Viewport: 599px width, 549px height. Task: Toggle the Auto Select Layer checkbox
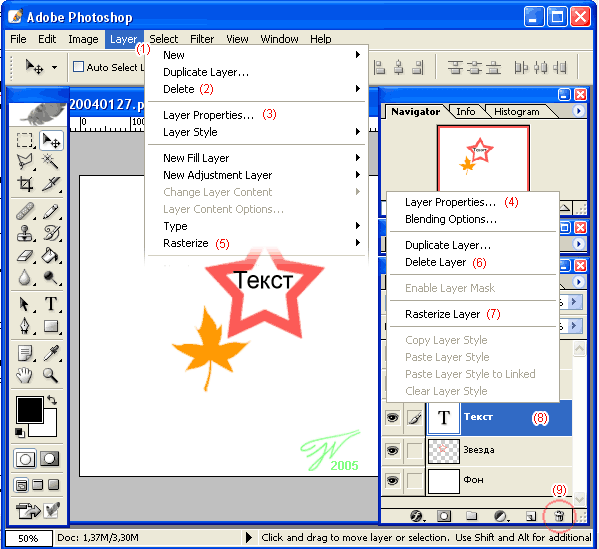[x=78, y=67]
